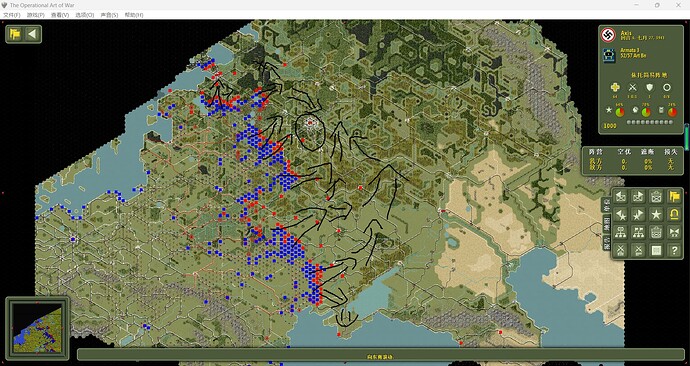Screen dimensions: 690x366
Task: Switch to the 地图 side tab
Action: [x=607, y=223]
